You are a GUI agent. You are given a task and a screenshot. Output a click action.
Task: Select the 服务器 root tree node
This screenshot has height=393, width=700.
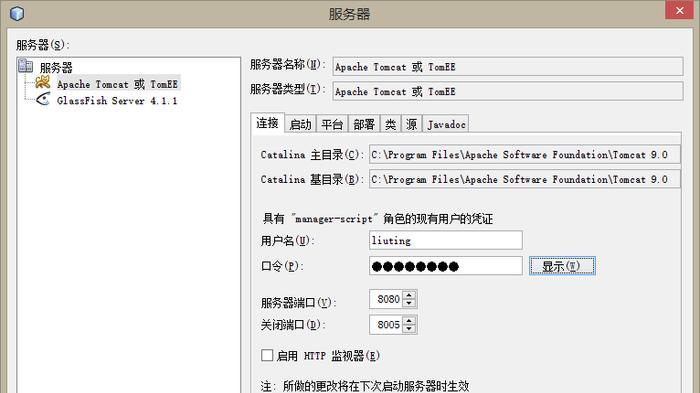(56, 67)
